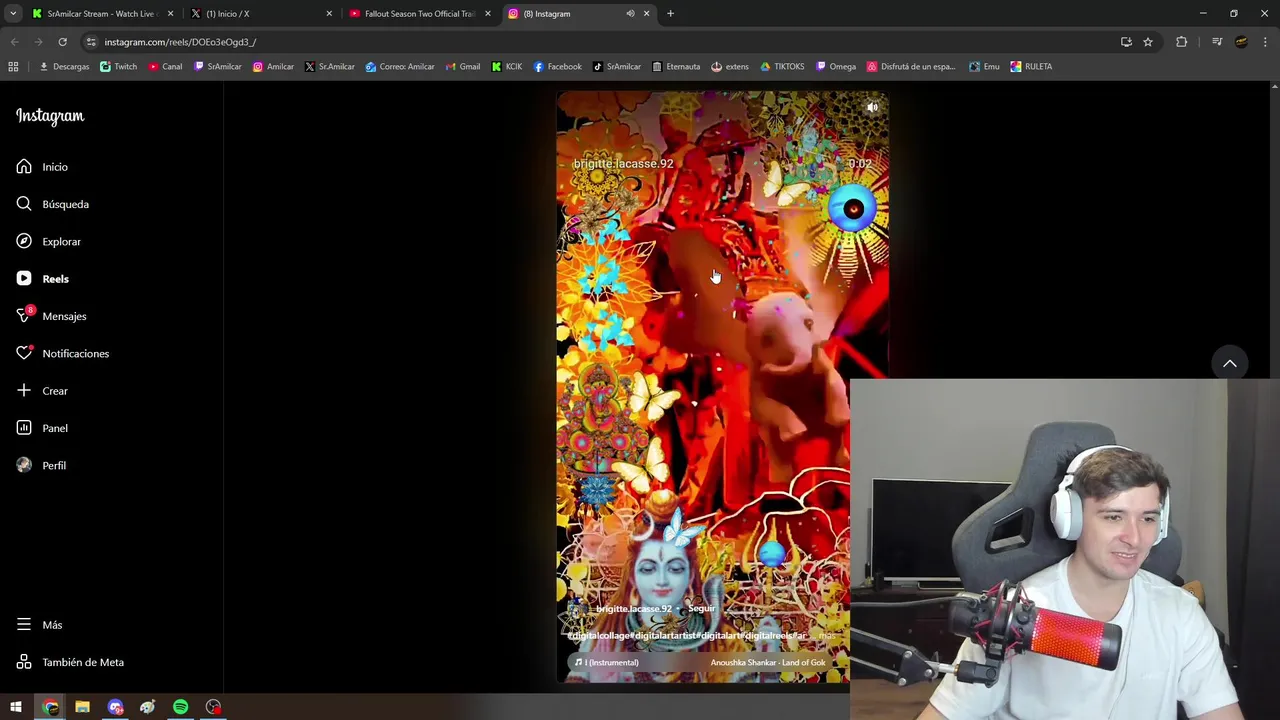Open Canal YouTube bookmark
Screen dimensions: 1280x720
tap(165, 67)
